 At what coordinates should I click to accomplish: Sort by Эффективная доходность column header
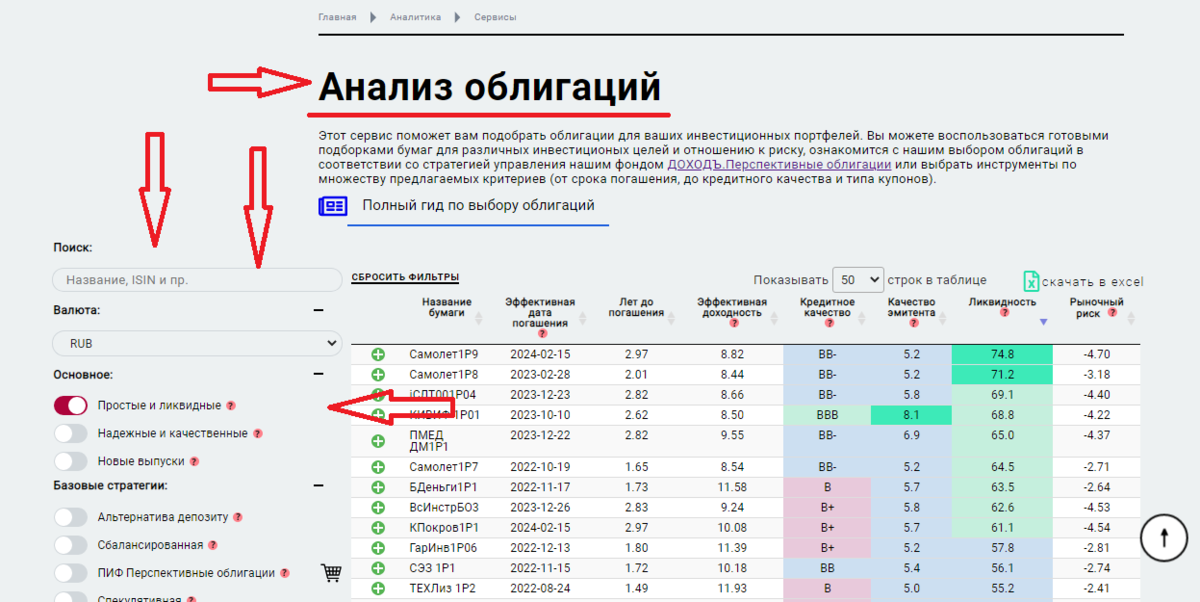tap(732, 307)
